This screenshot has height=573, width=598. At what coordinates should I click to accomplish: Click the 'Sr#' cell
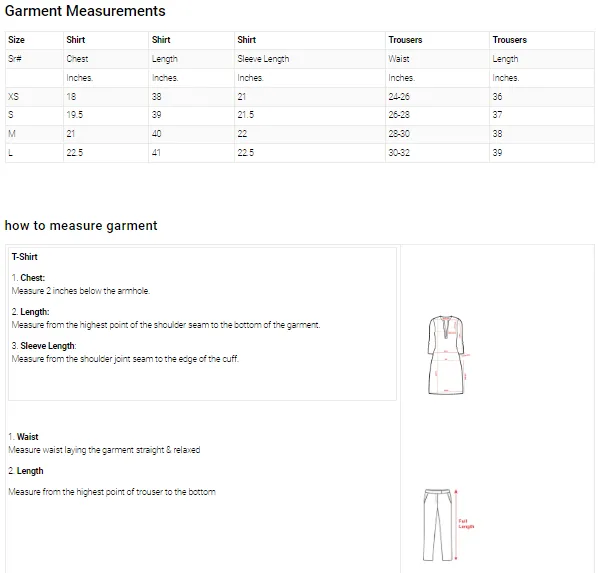click(15, 59)
